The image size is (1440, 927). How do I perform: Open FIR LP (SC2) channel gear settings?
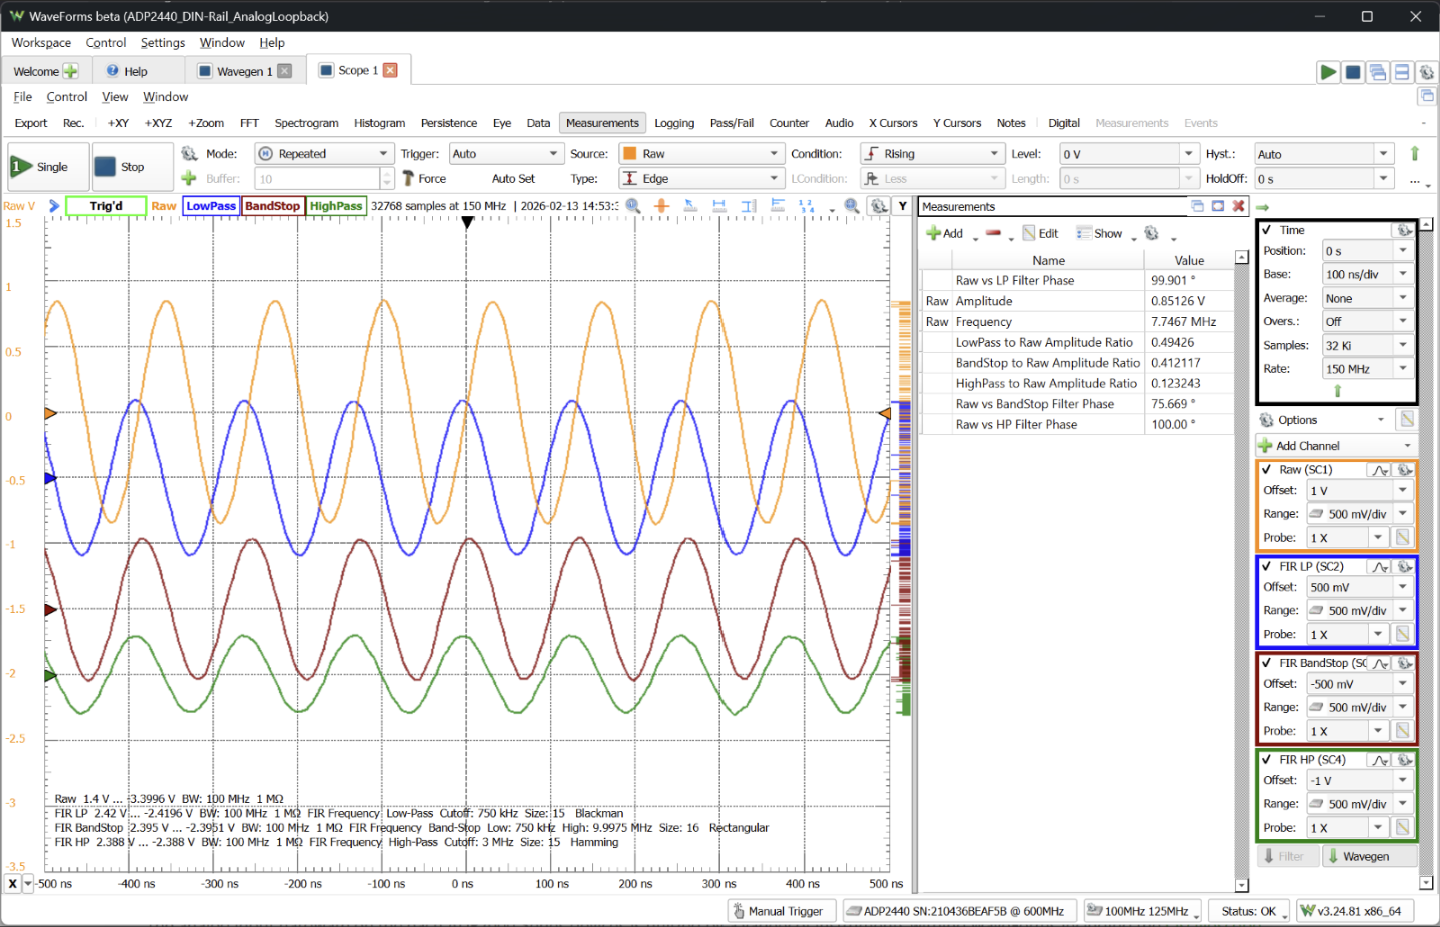coord(1404,567)
